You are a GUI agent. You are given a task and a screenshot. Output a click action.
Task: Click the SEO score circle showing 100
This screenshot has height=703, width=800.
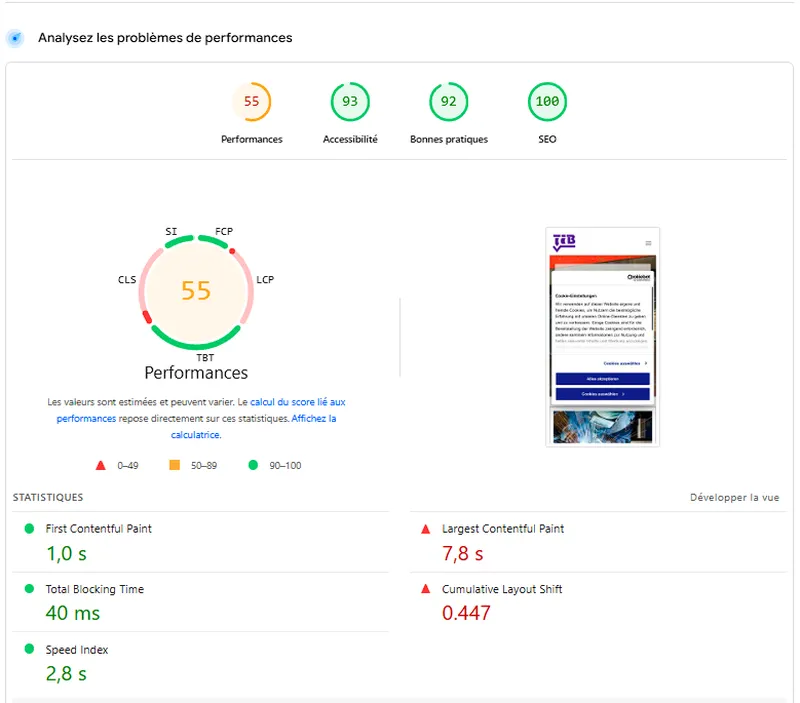(546, 101)
